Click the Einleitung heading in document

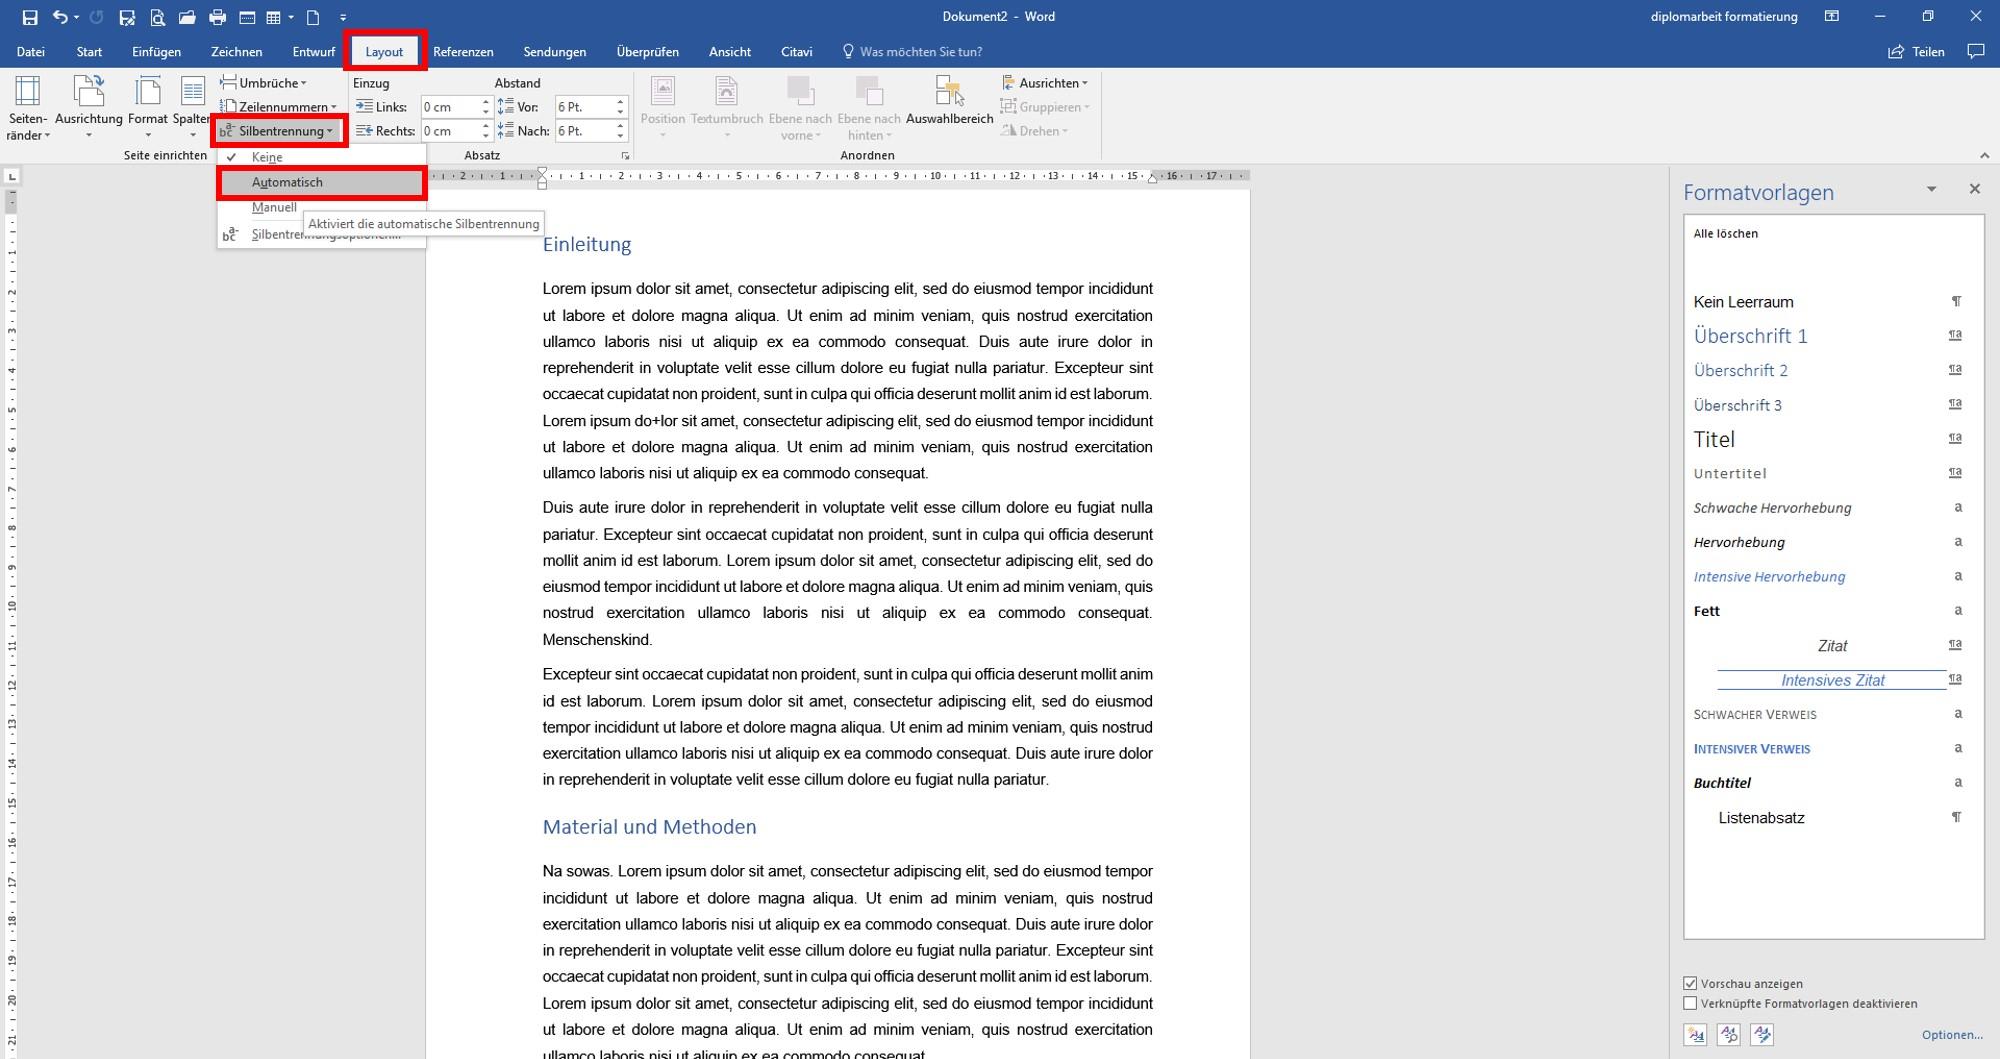(x=587, y=245)
